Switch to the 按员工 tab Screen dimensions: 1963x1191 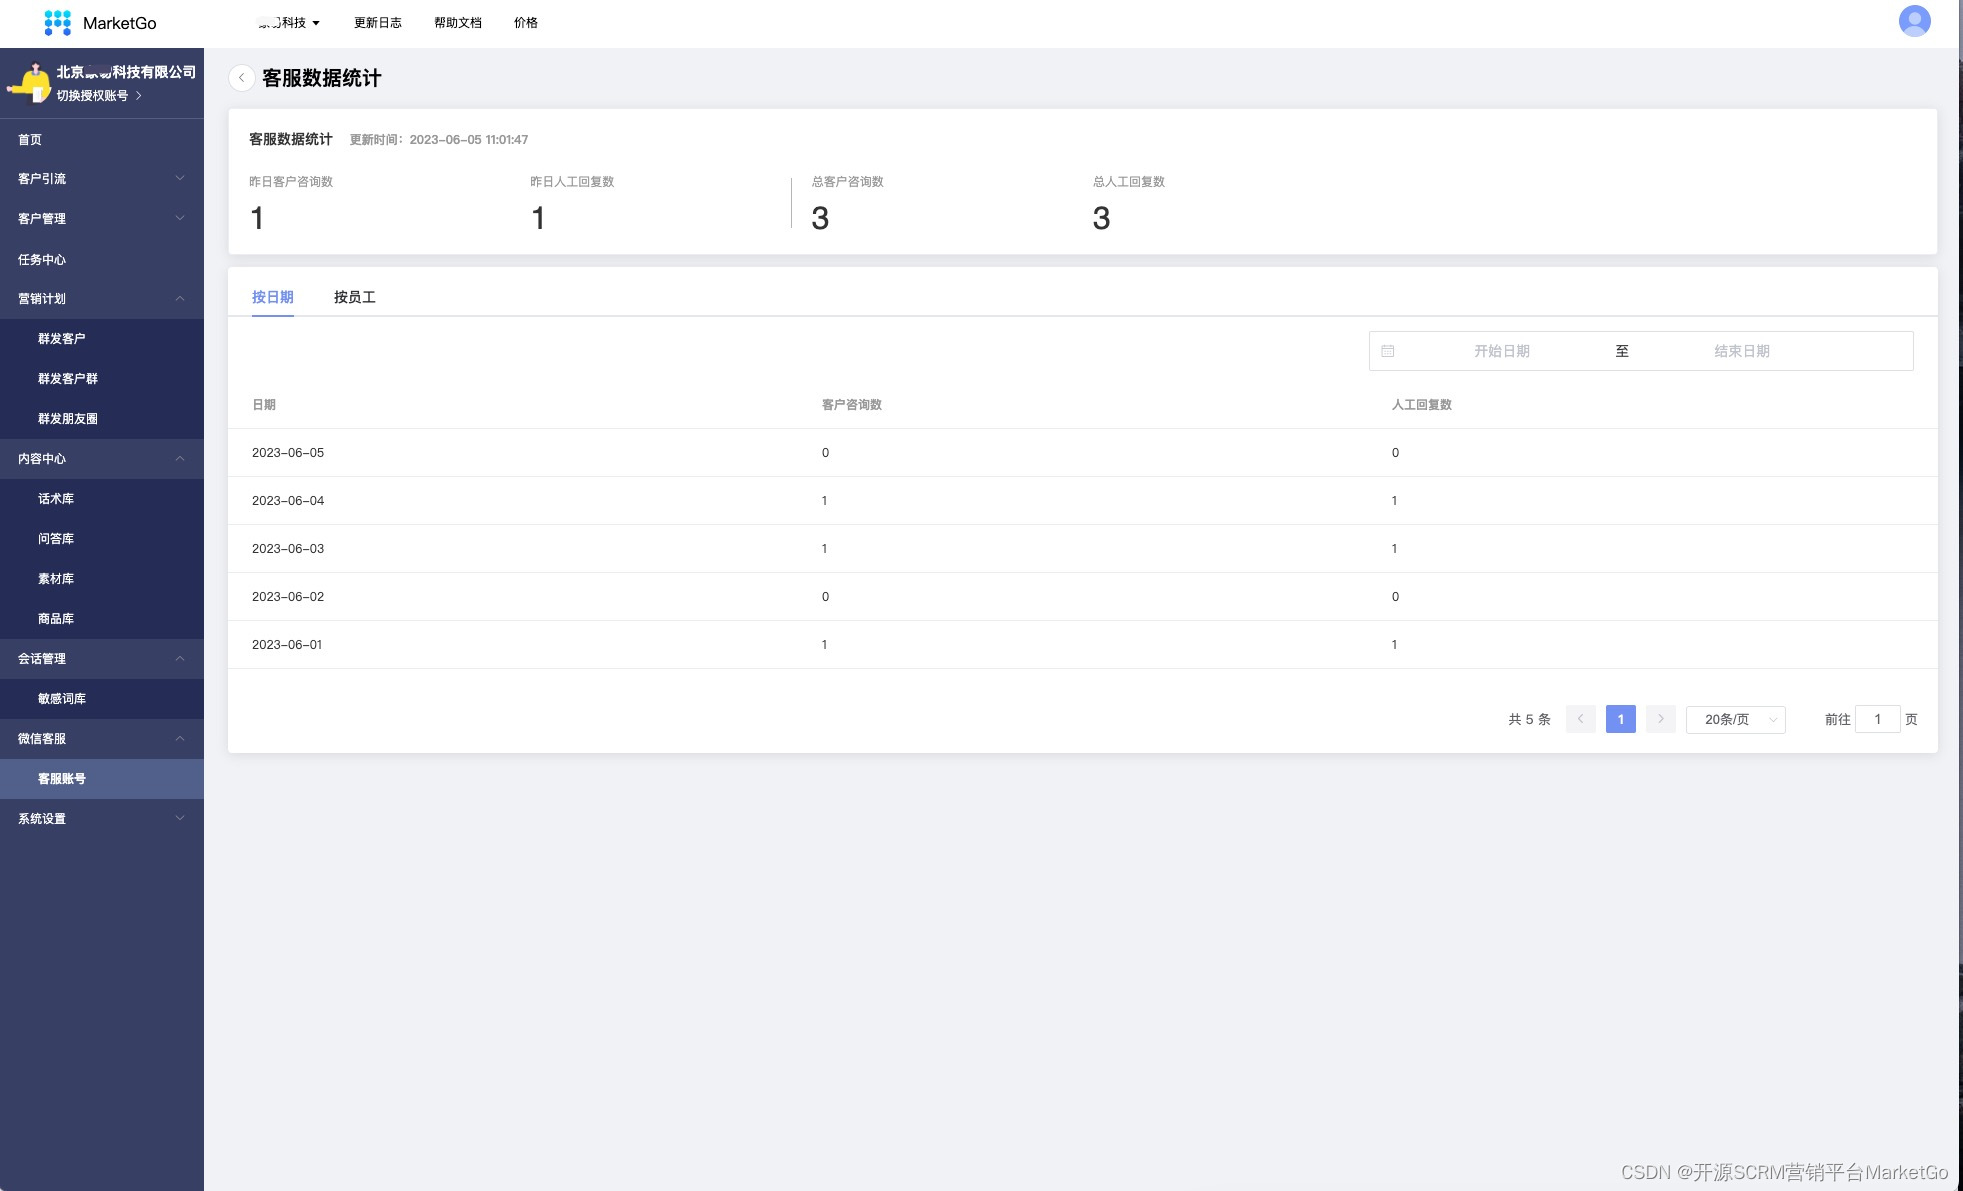pyautogui.click(x=354, y=297)
